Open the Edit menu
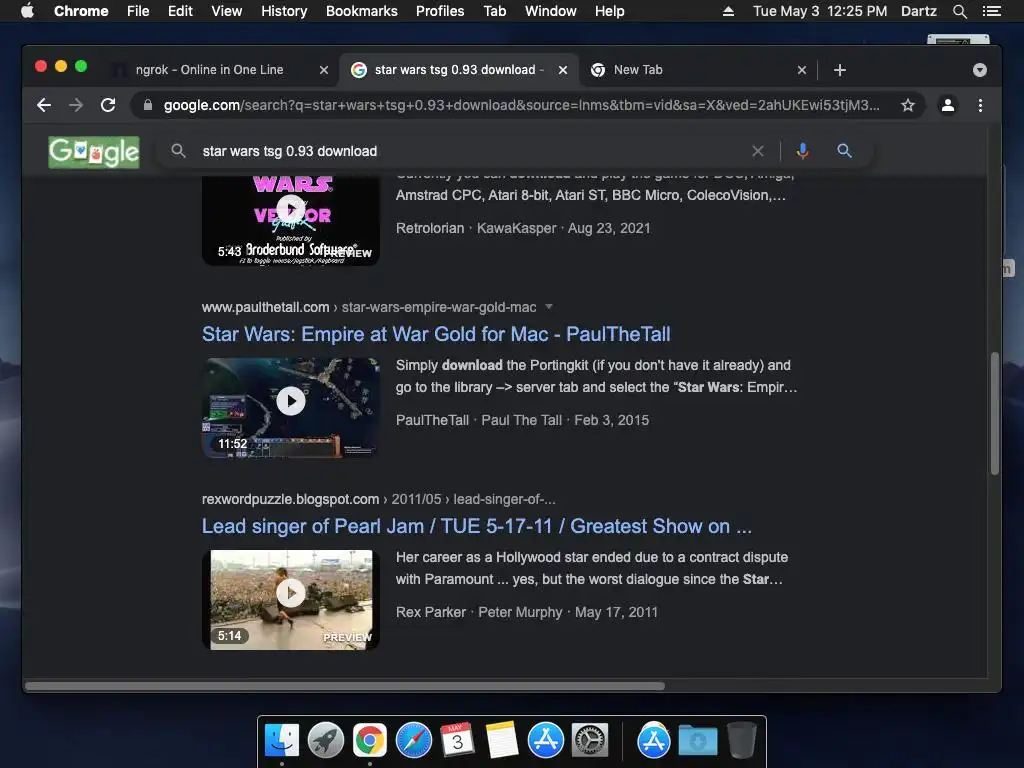Screen dimensions: 1024x768 click(x=180, y=11)
